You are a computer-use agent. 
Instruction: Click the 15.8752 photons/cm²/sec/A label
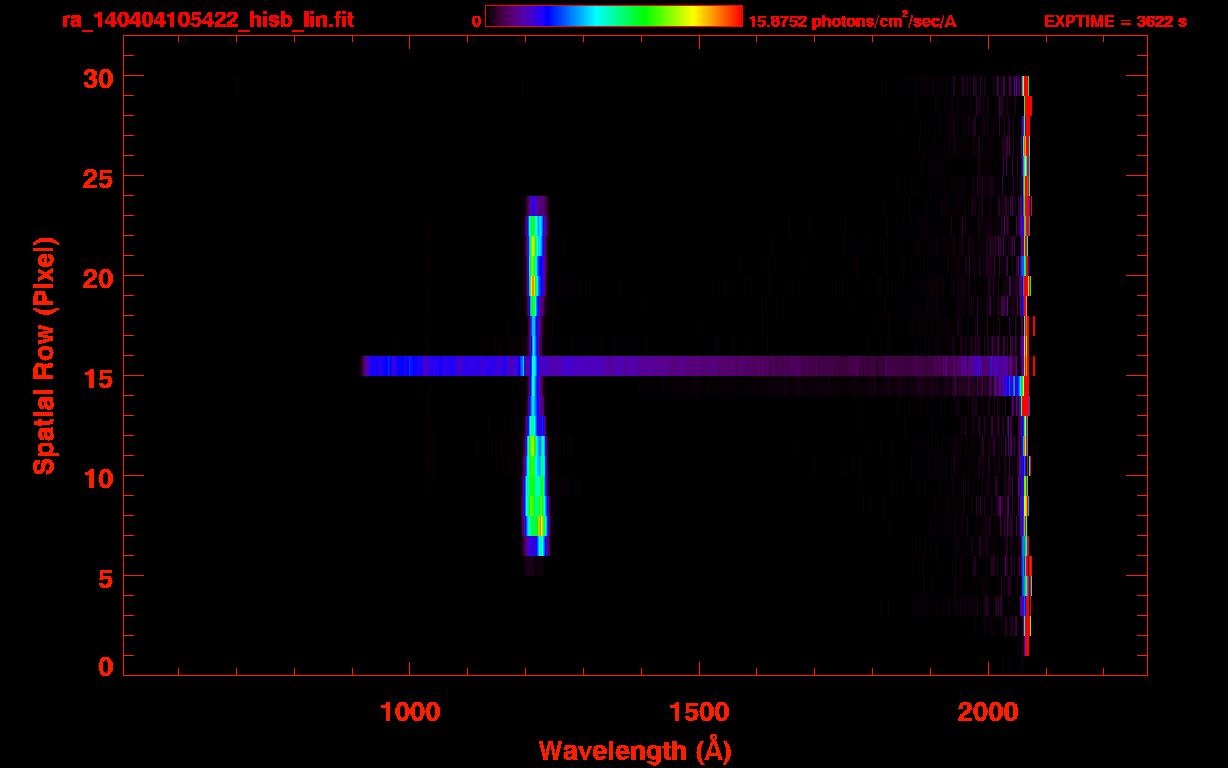pyautogui.click(x=852, y=21)
